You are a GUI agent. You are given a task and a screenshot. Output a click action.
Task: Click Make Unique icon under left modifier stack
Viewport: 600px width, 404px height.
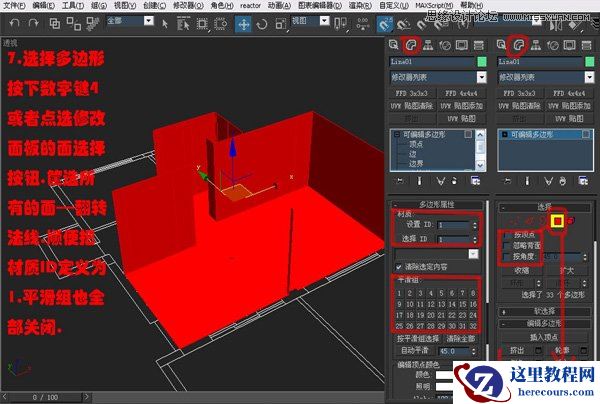pyautogui.click(x=440, y=181)
